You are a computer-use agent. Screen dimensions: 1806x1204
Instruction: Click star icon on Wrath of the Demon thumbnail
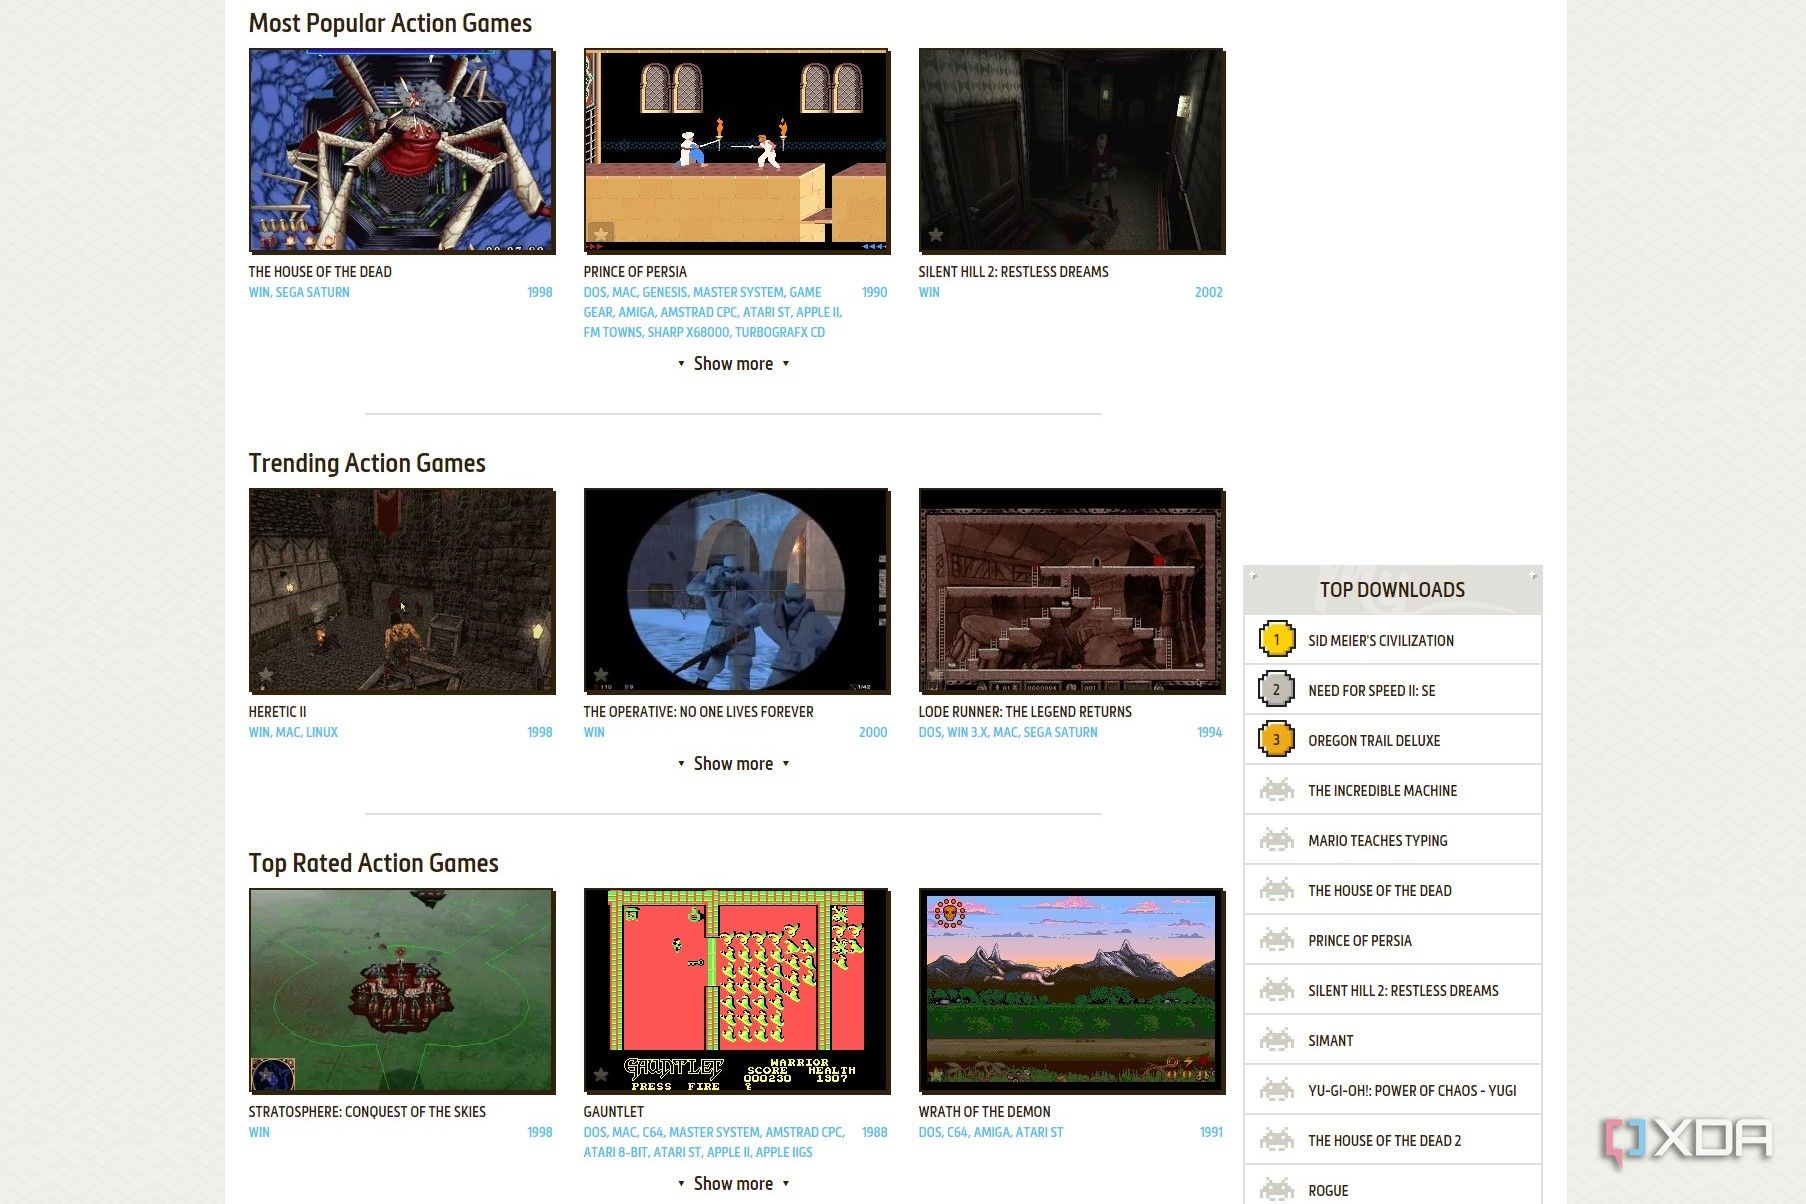tap(936, 1075)
